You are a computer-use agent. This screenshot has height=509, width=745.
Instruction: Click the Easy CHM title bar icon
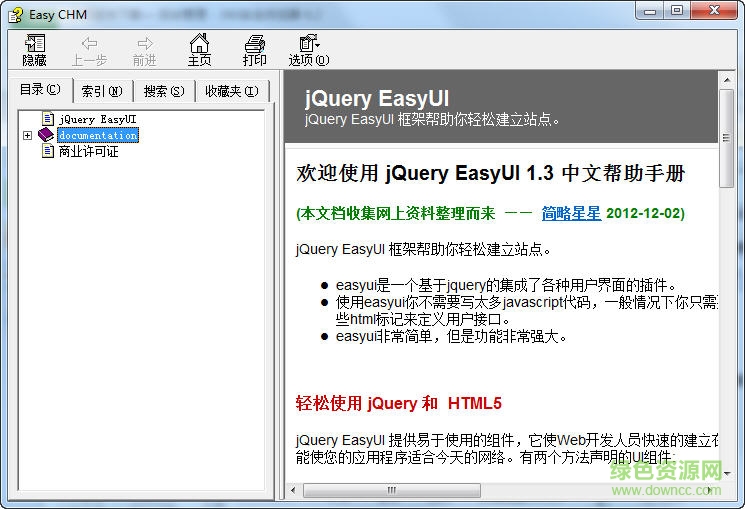point(16,15)
